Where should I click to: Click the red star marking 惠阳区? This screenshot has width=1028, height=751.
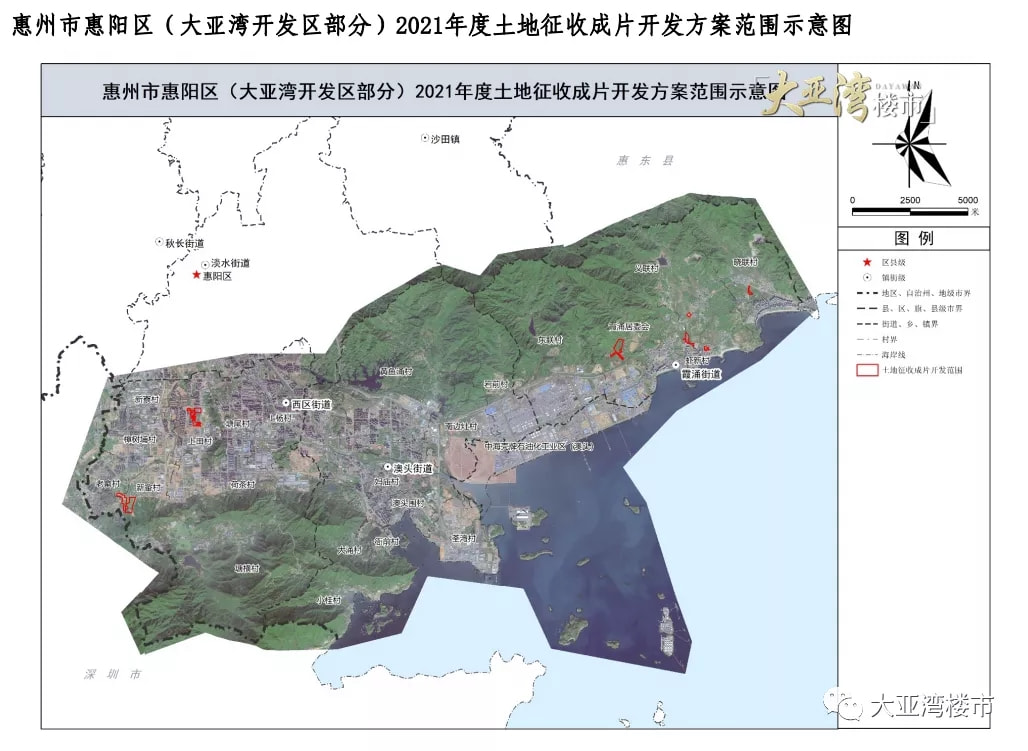click(196, 275)
